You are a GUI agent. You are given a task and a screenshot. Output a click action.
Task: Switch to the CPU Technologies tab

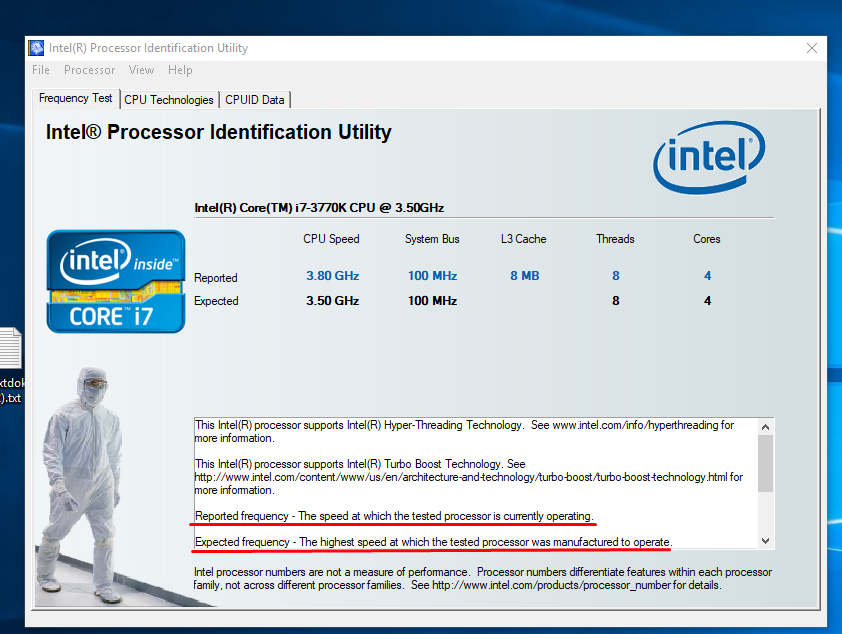pos(169,100)
